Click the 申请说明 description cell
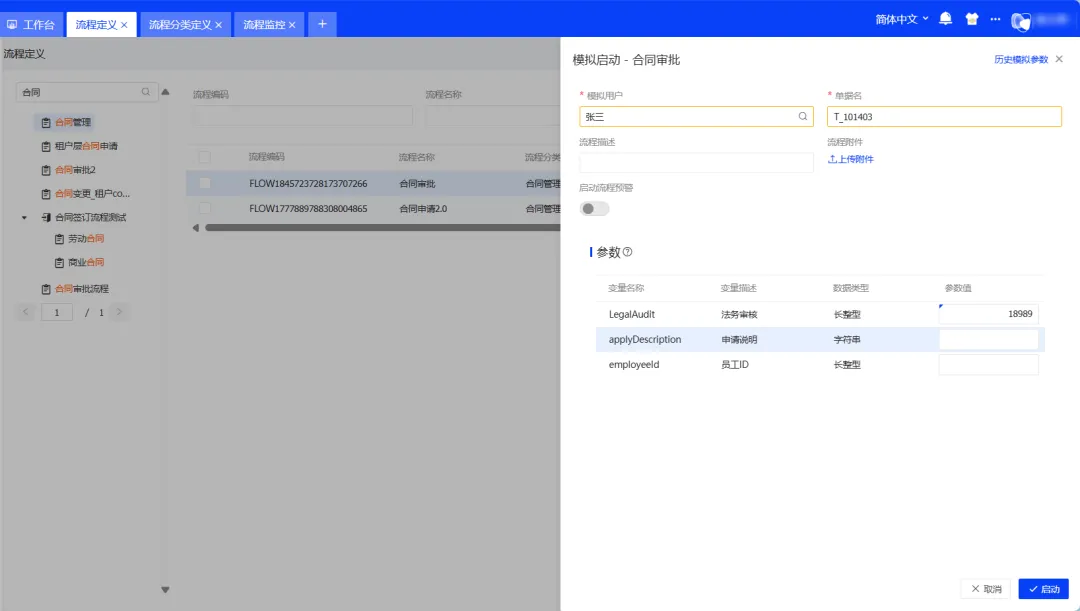 pyautogui.click(x=739, y=340)
